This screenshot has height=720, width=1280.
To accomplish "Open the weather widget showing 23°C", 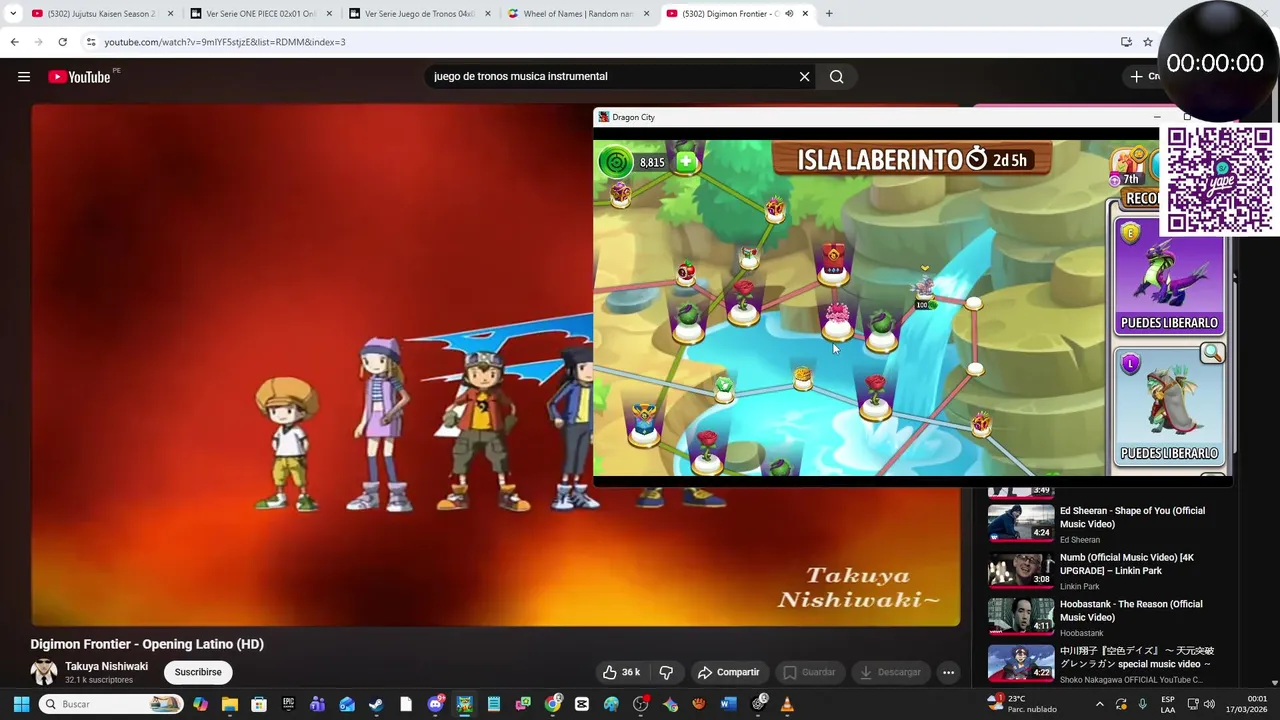I will click(1021, 704).
